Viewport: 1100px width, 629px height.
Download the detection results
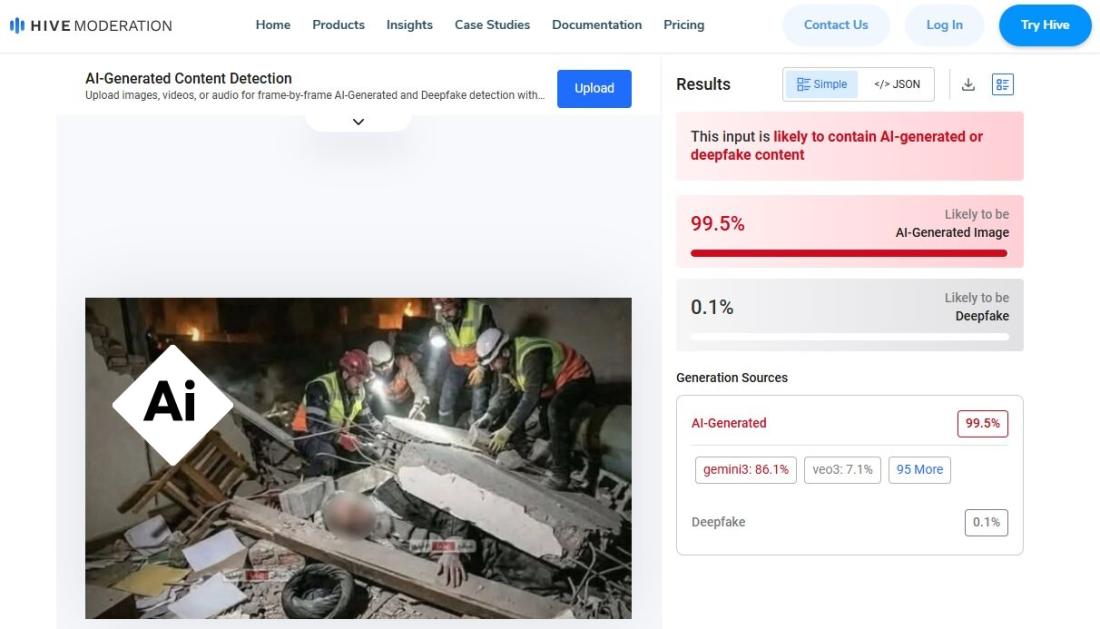click(968, 85)
